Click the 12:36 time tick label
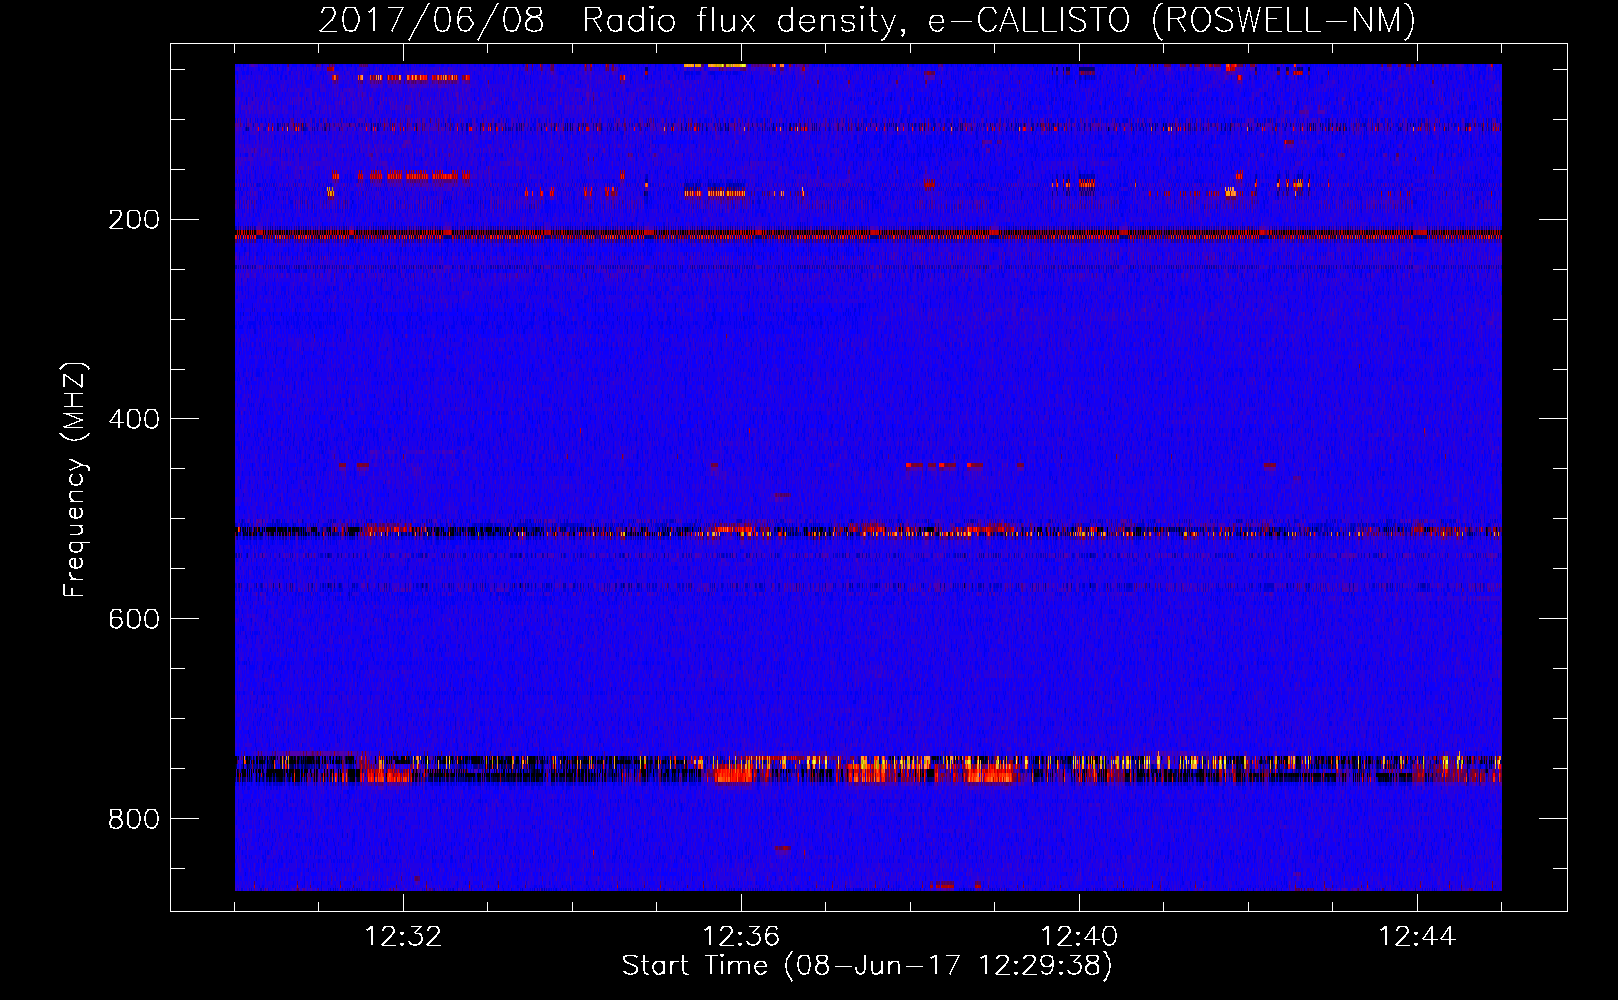Screen dimensions: 1618x1000 pos(741,937)
